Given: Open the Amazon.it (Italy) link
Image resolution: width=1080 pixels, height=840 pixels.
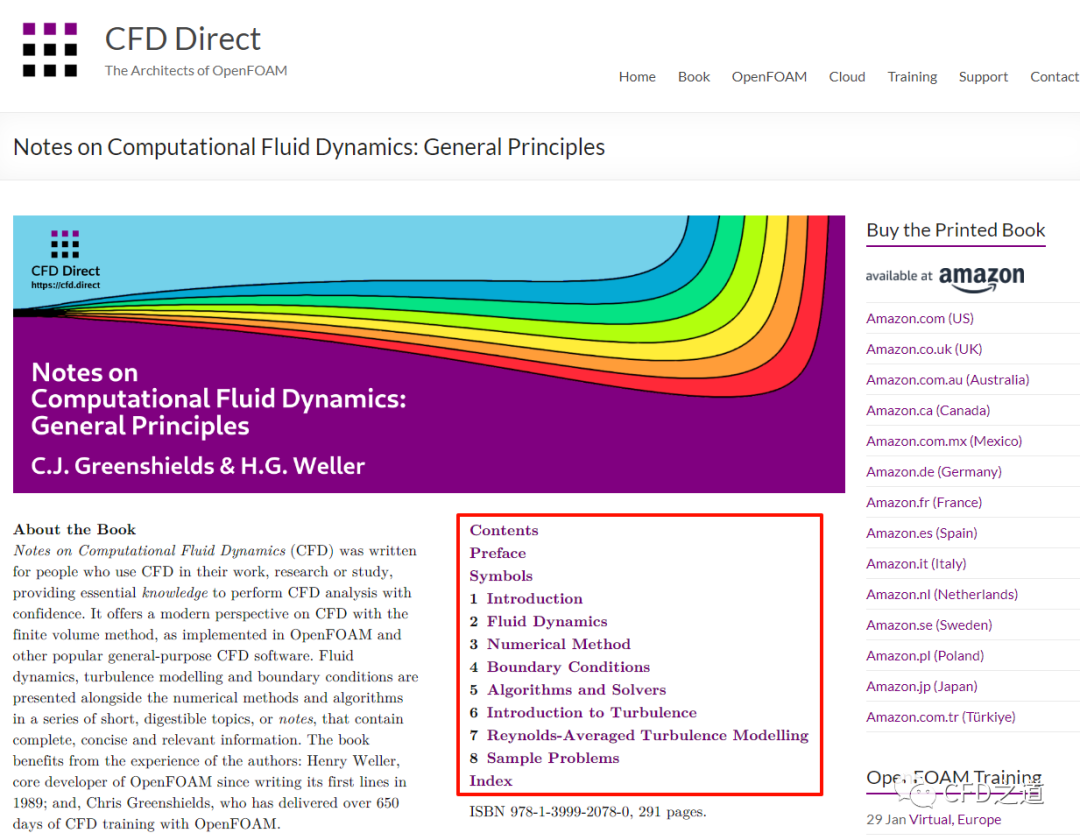Looking at the screenshot, I should pyautogui.click(x=916, y=563).
